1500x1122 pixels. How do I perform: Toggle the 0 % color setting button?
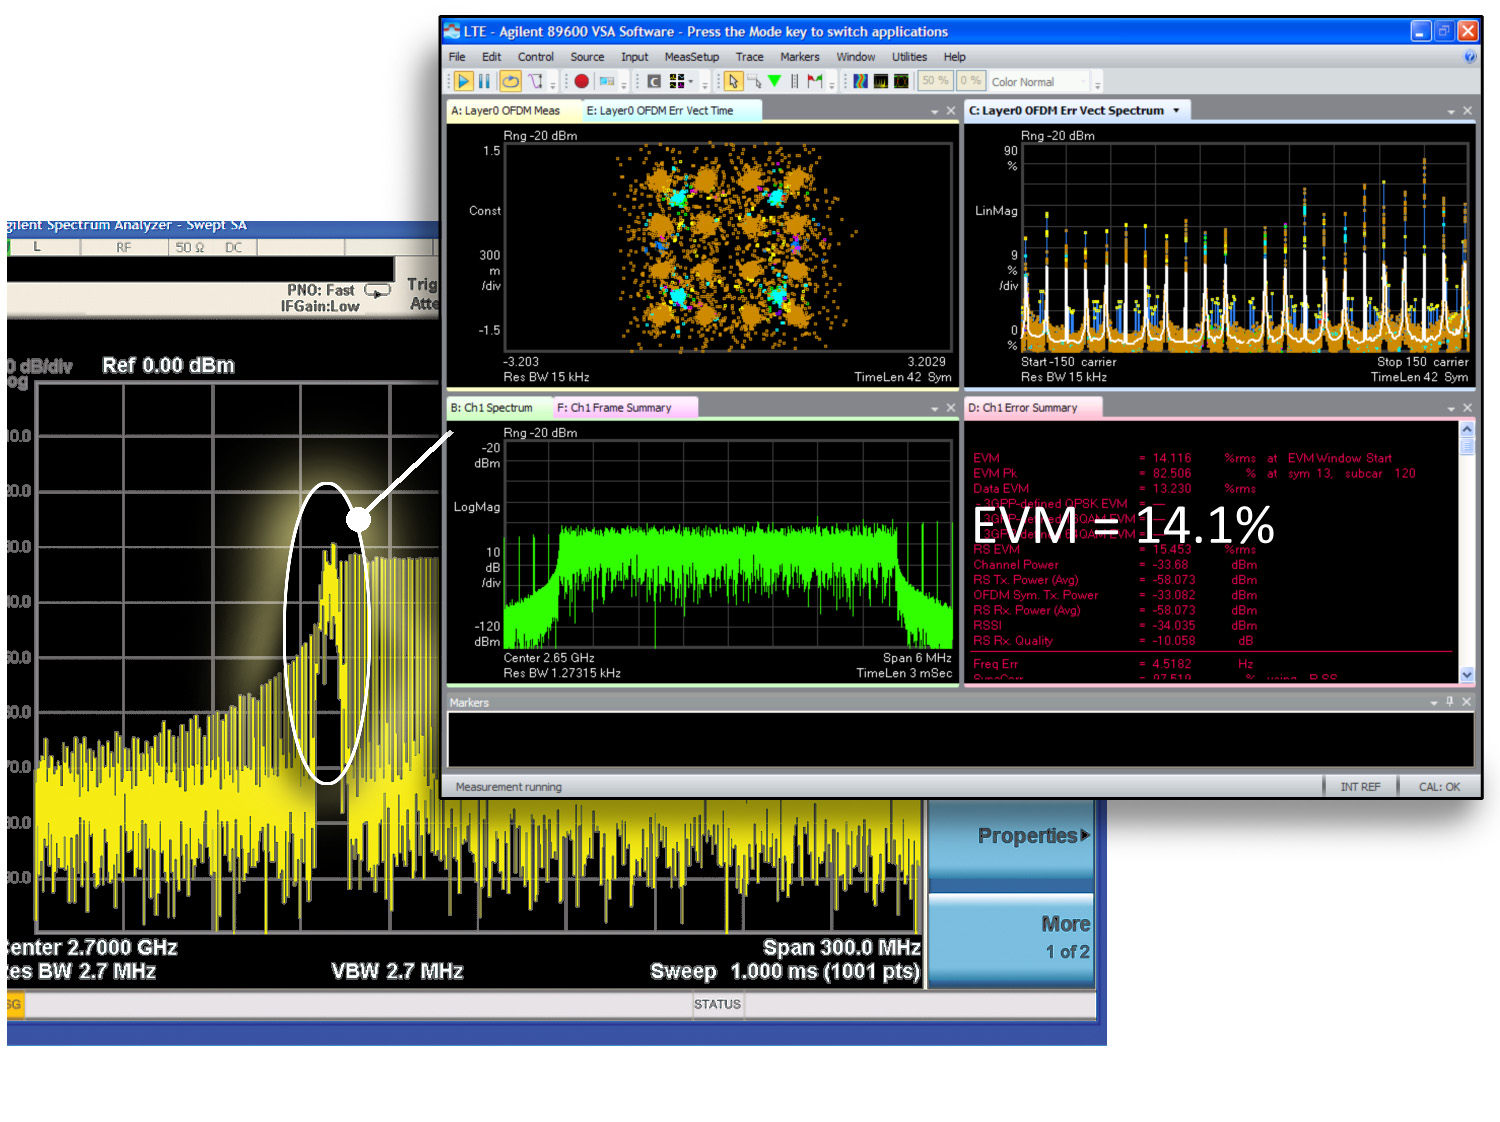pos(970,81)
